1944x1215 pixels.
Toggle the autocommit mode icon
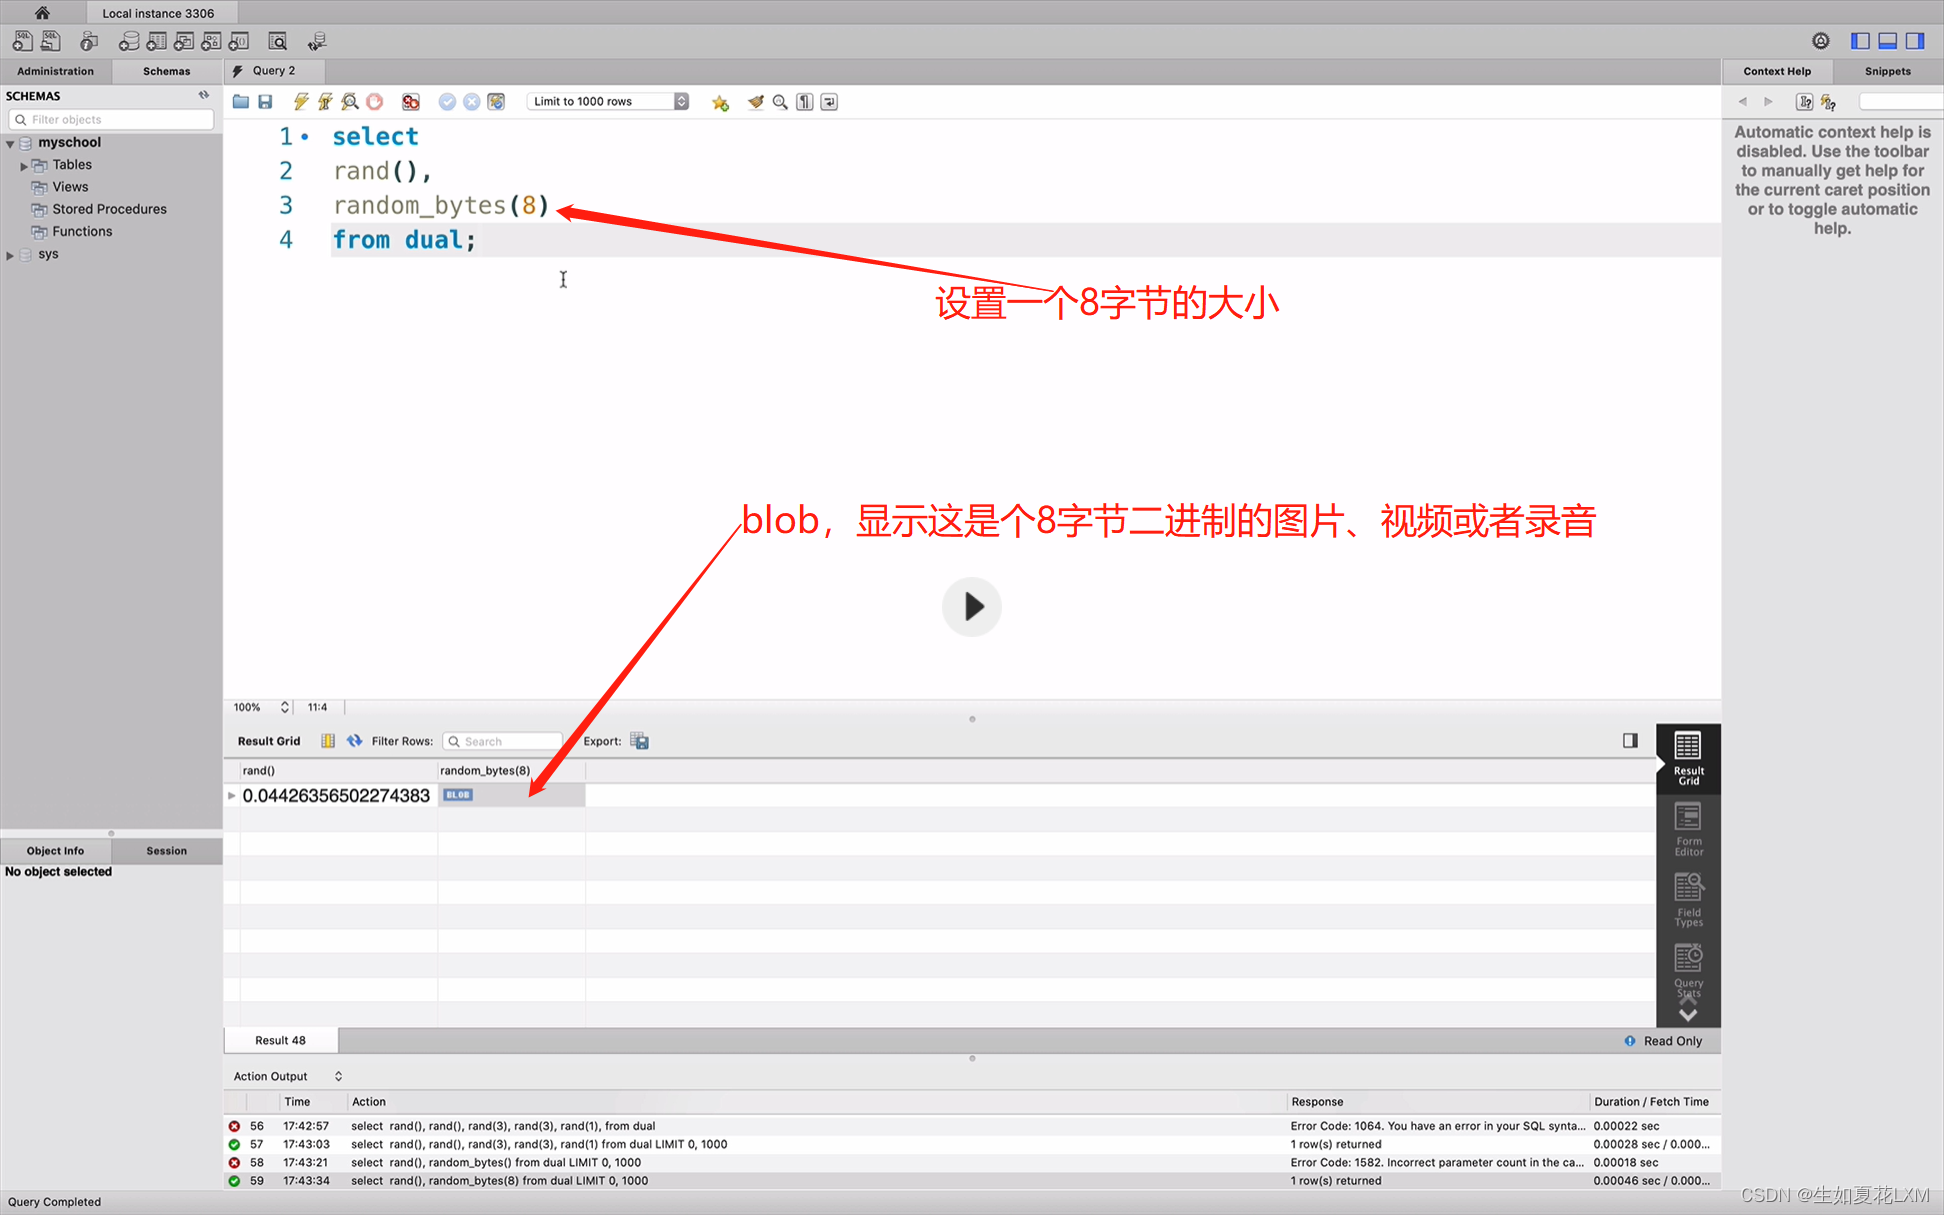tap(496, 102)
